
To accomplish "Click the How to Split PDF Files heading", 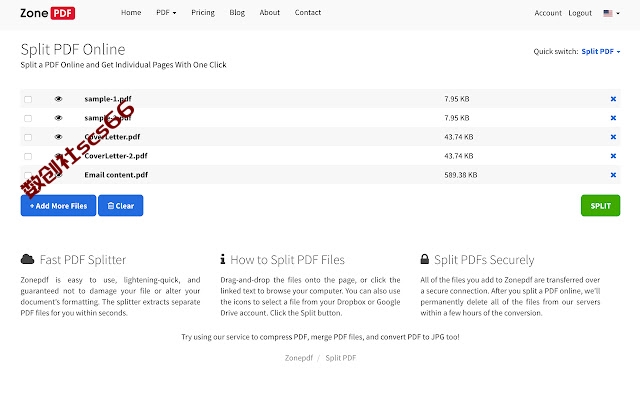I will (x=288, y=260).
